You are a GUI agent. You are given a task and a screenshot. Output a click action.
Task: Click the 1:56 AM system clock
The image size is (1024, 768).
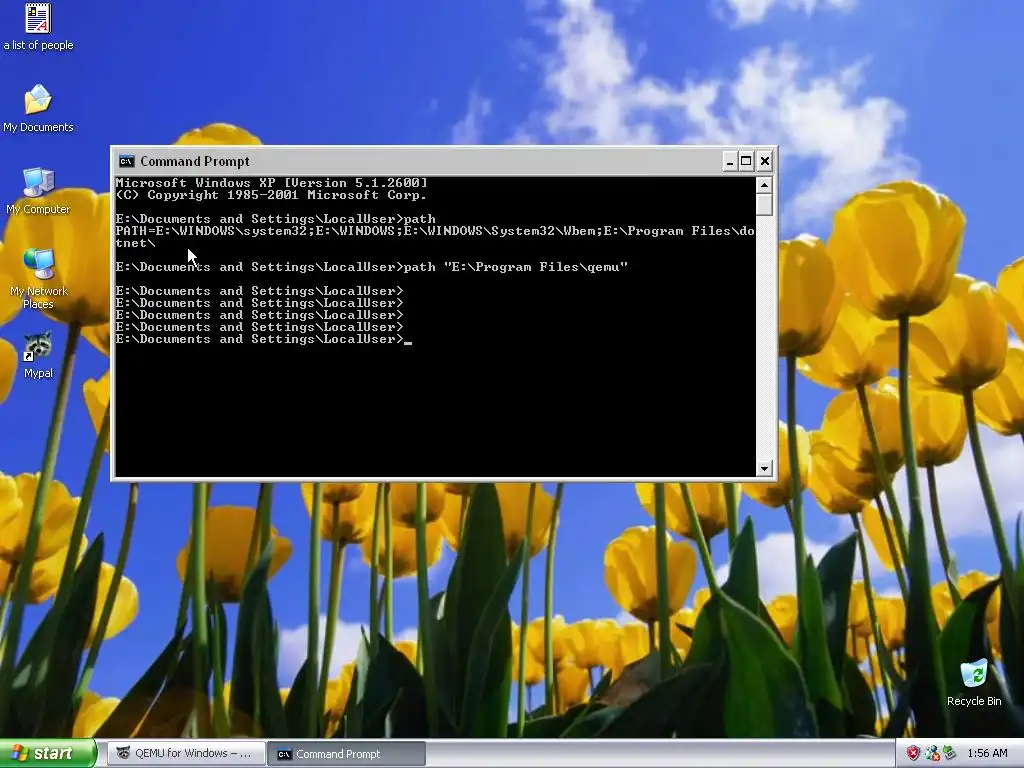[987, 753]
